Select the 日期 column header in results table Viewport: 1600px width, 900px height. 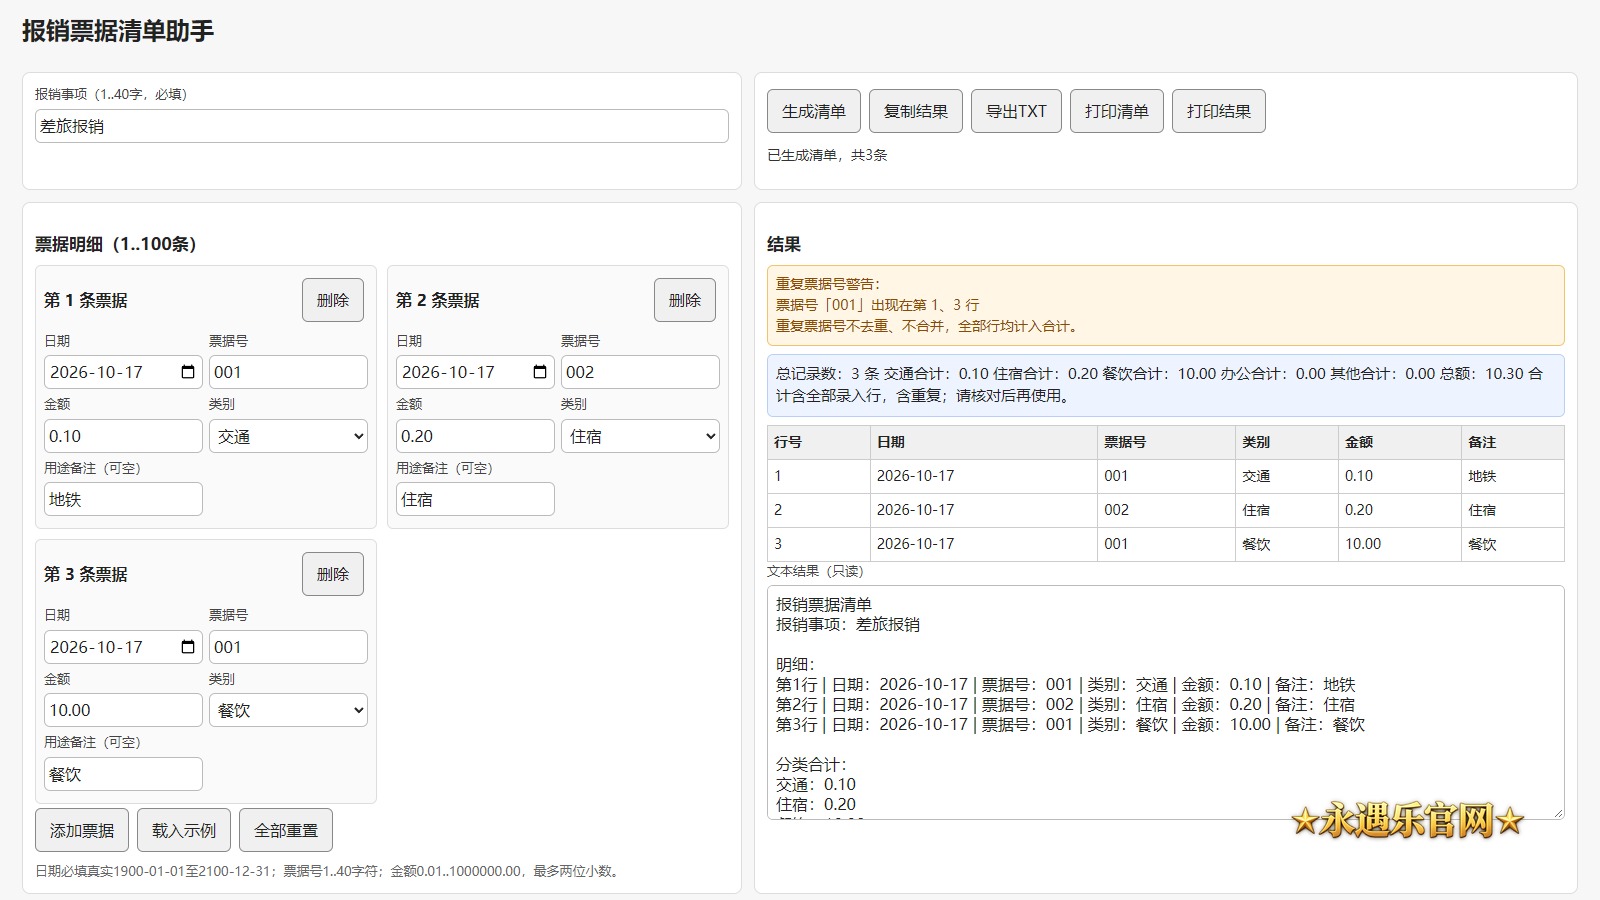point(983,442)
